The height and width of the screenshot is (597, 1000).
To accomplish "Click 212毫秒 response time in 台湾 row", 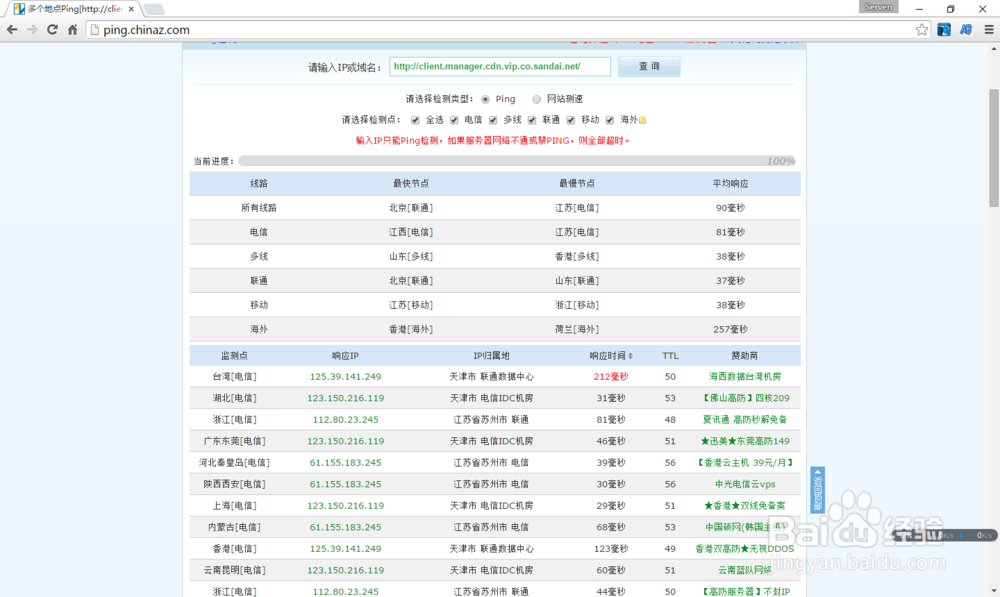I will tap(610, 376).
